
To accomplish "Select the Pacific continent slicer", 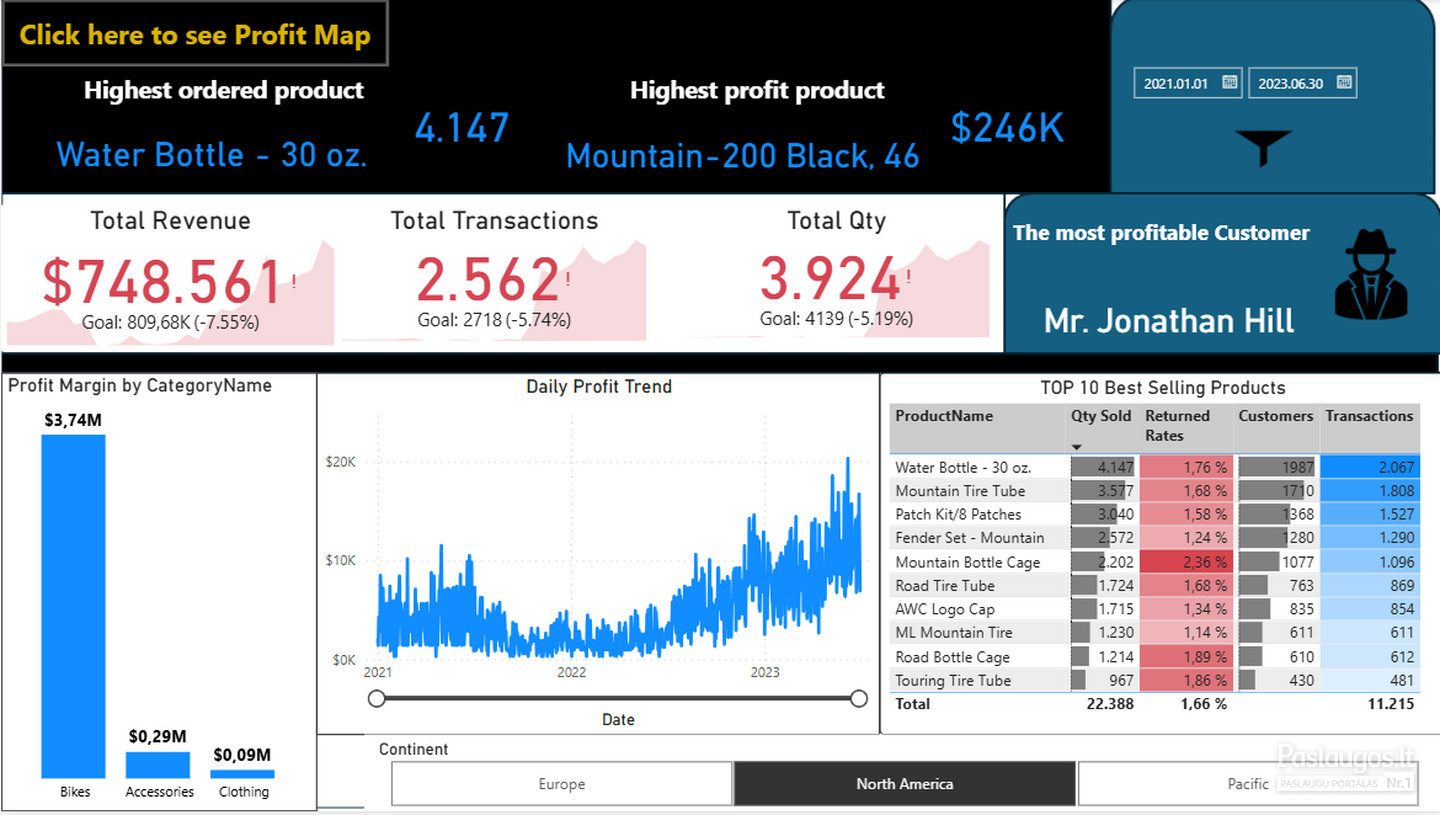I will [x=1248, y=784].
